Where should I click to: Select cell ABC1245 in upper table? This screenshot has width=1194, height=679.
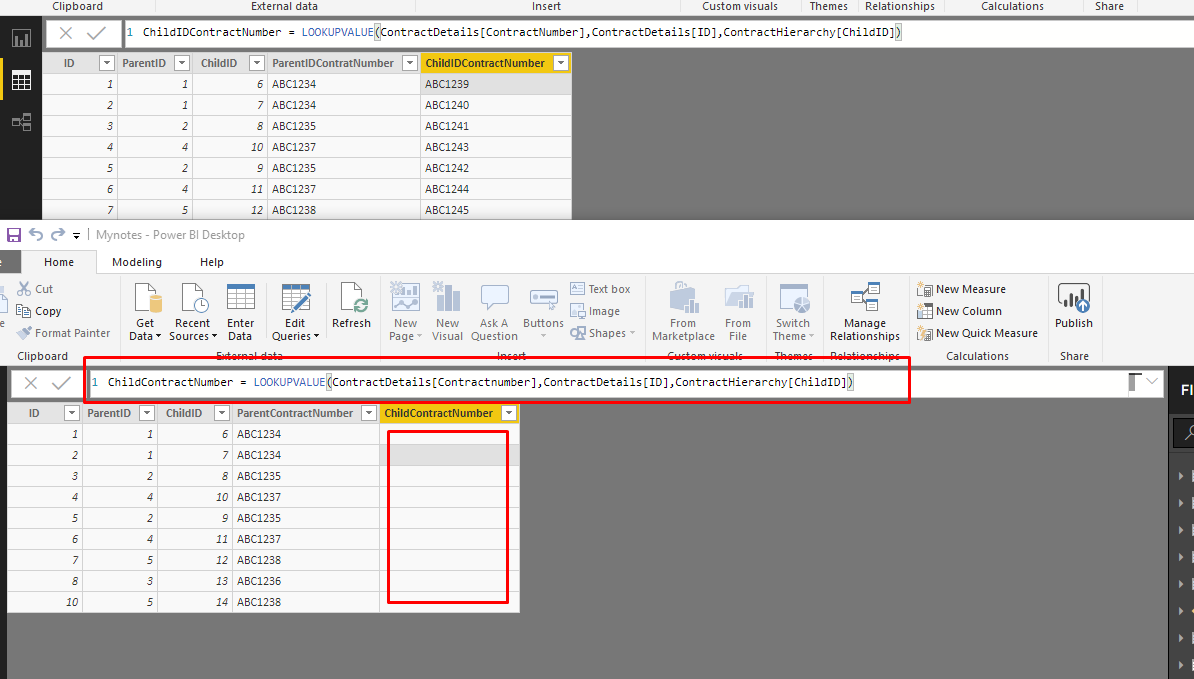click(496, 210)
